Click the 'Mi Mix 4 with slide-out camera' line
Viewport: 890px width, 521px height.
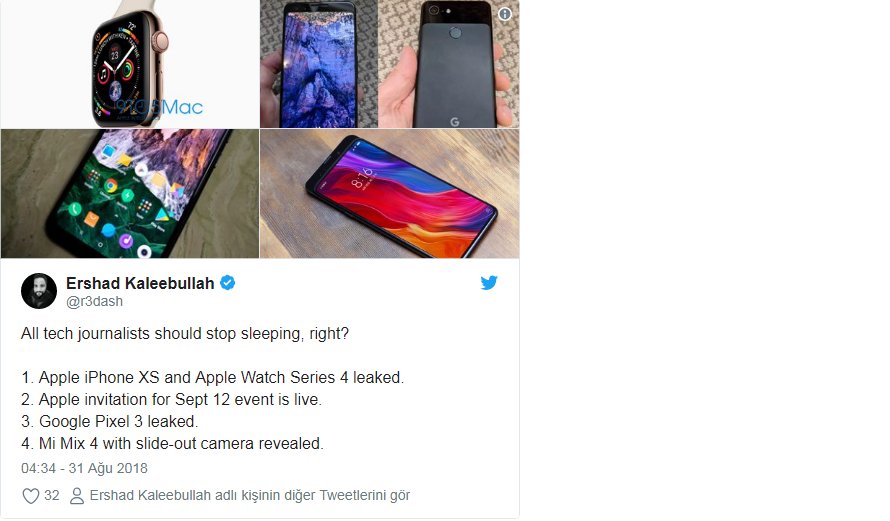point(172,443)
